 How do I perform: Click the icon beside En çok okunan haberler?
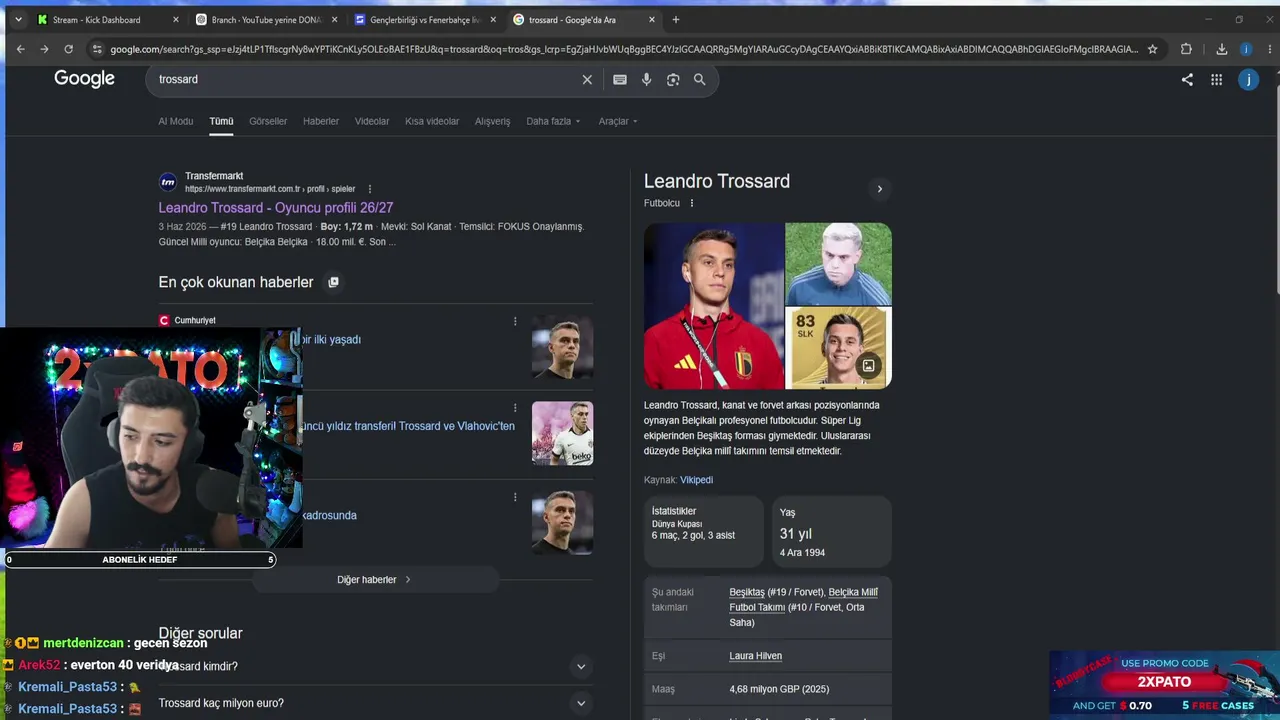(333, 282)
